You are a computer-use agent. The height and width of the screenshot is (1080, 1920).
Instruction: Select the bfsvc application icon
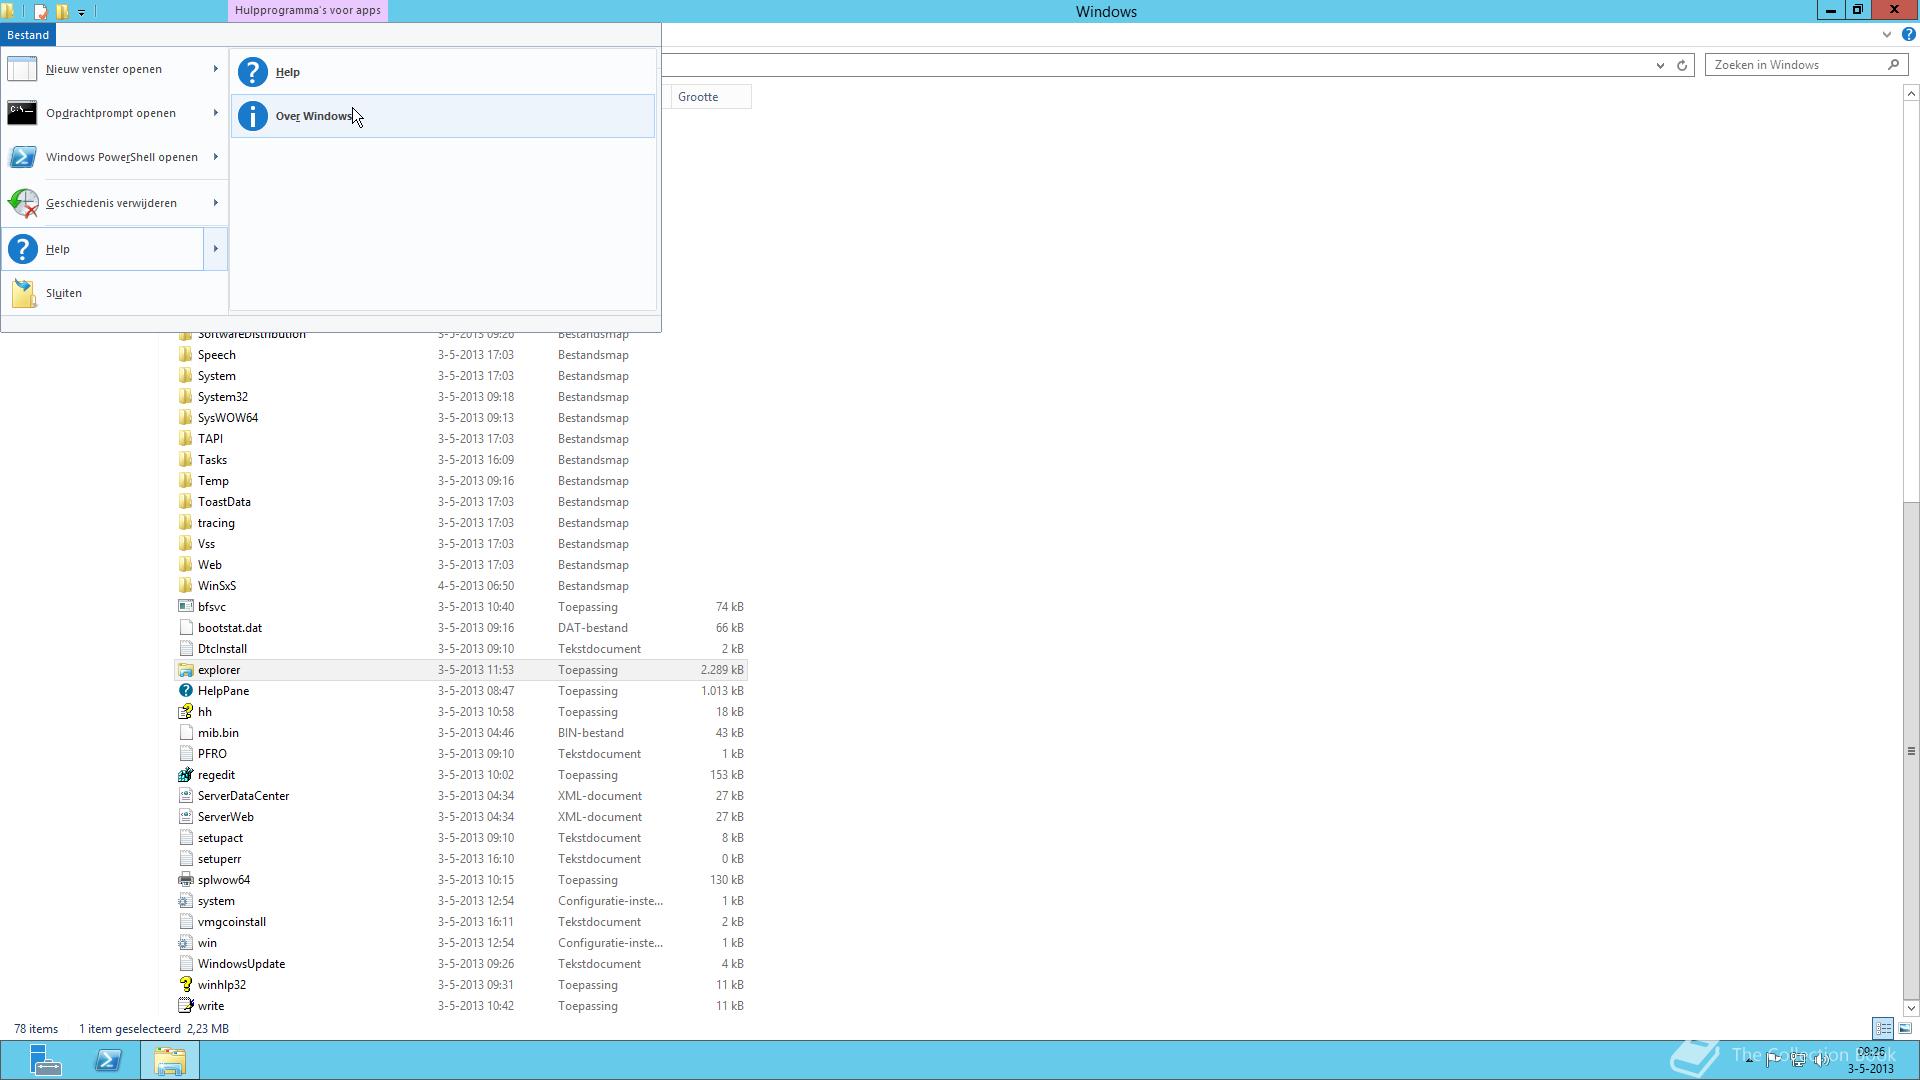185,607
